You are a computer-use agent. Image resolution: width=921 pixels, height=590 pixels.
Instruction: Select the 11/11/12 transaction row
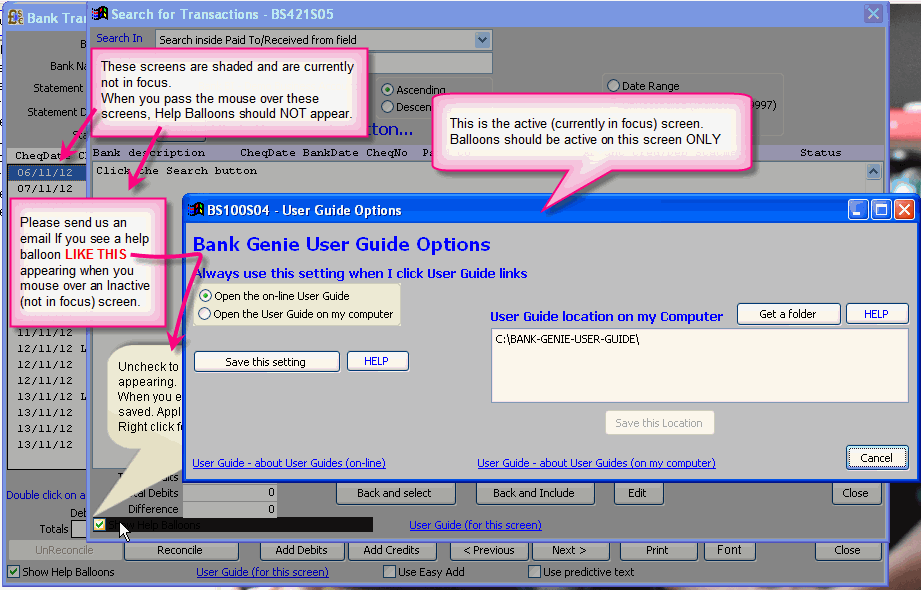pos(47,333)
